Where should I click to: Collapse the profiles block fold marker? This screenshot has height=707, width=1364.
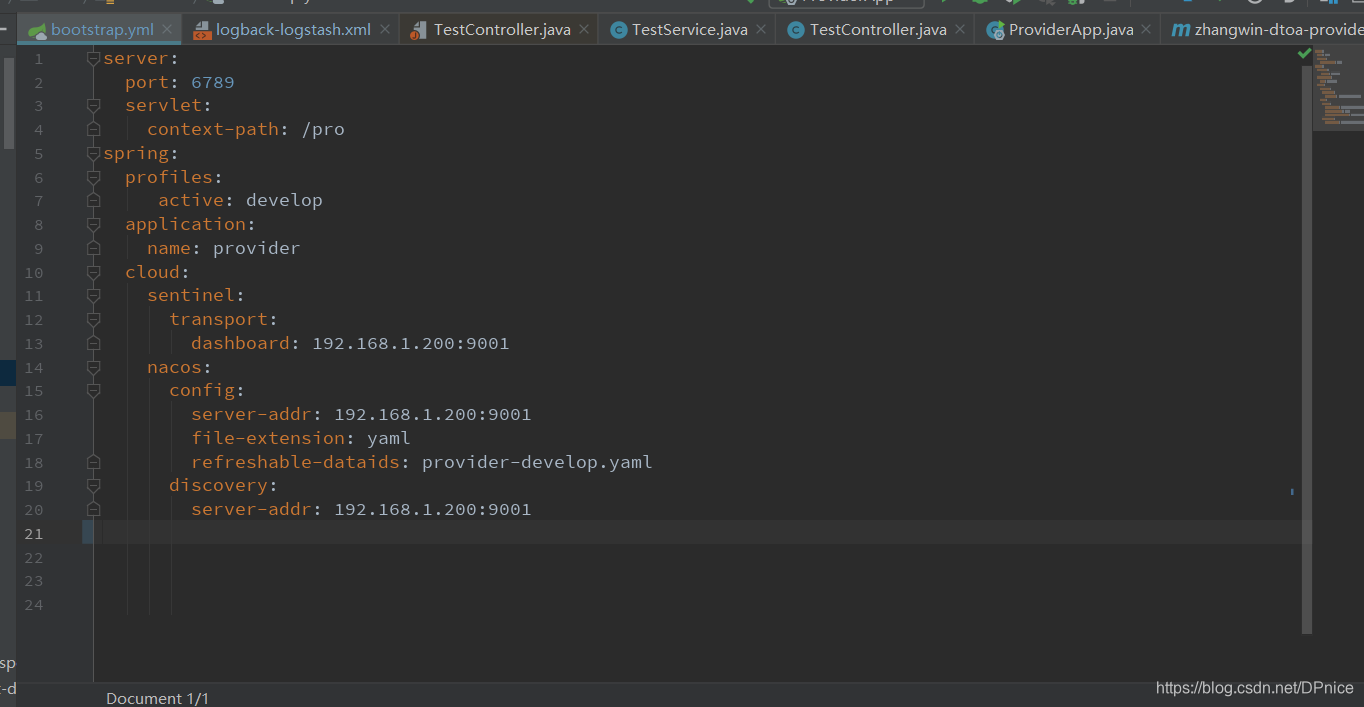pyautogui.click(x=93, y=177)
